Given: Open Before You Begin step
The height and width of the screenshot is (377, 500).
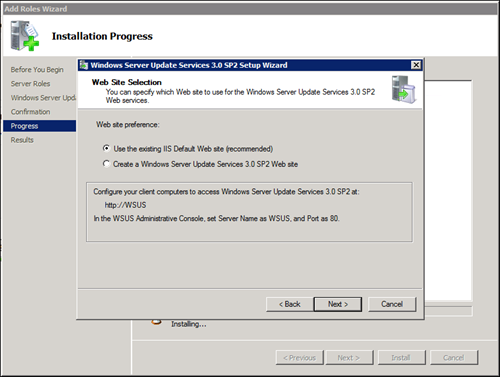Looking at the screenshot, I should click(37, 70).
